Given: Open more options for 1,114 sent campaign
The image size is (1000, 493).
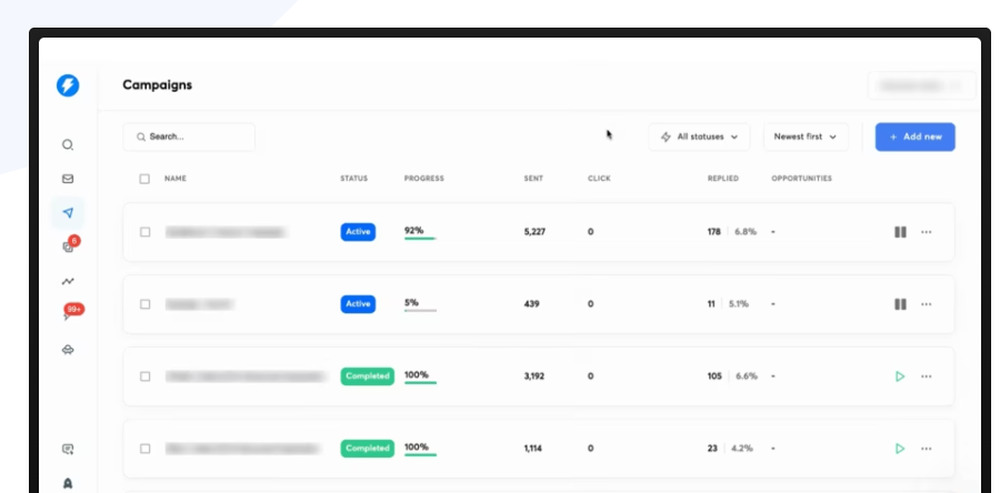Looking at the screenshot, I should tap(926, 448).
